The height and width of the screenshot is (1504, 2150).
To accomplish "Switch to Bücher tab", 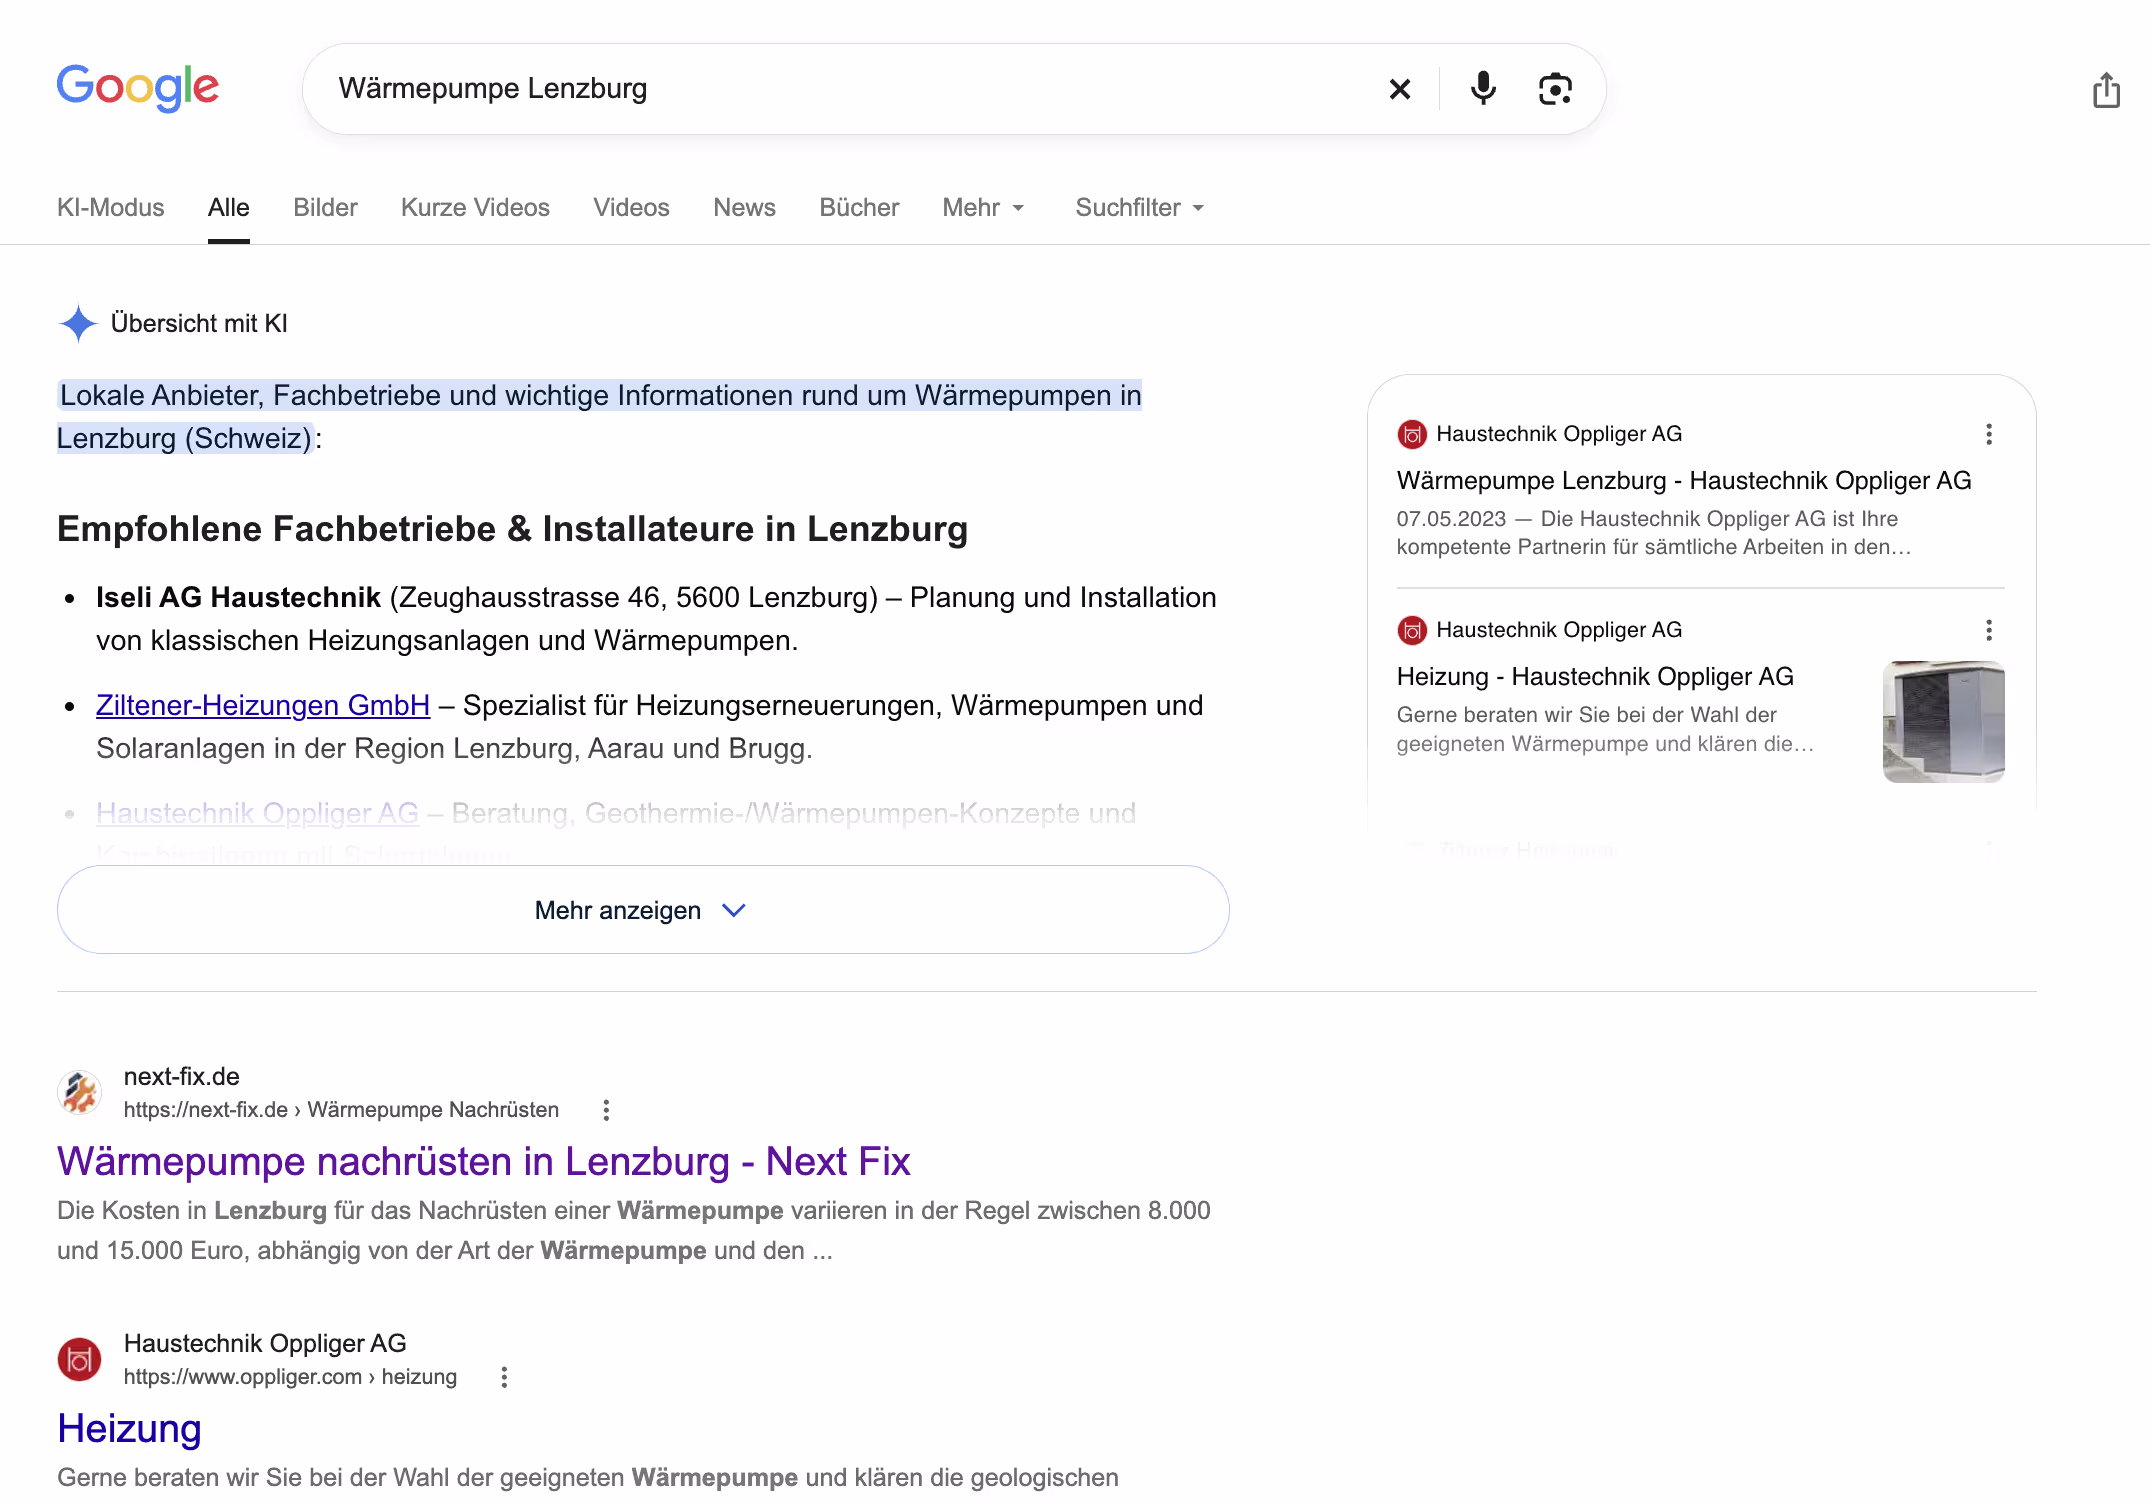I will [x=859, y=207].
